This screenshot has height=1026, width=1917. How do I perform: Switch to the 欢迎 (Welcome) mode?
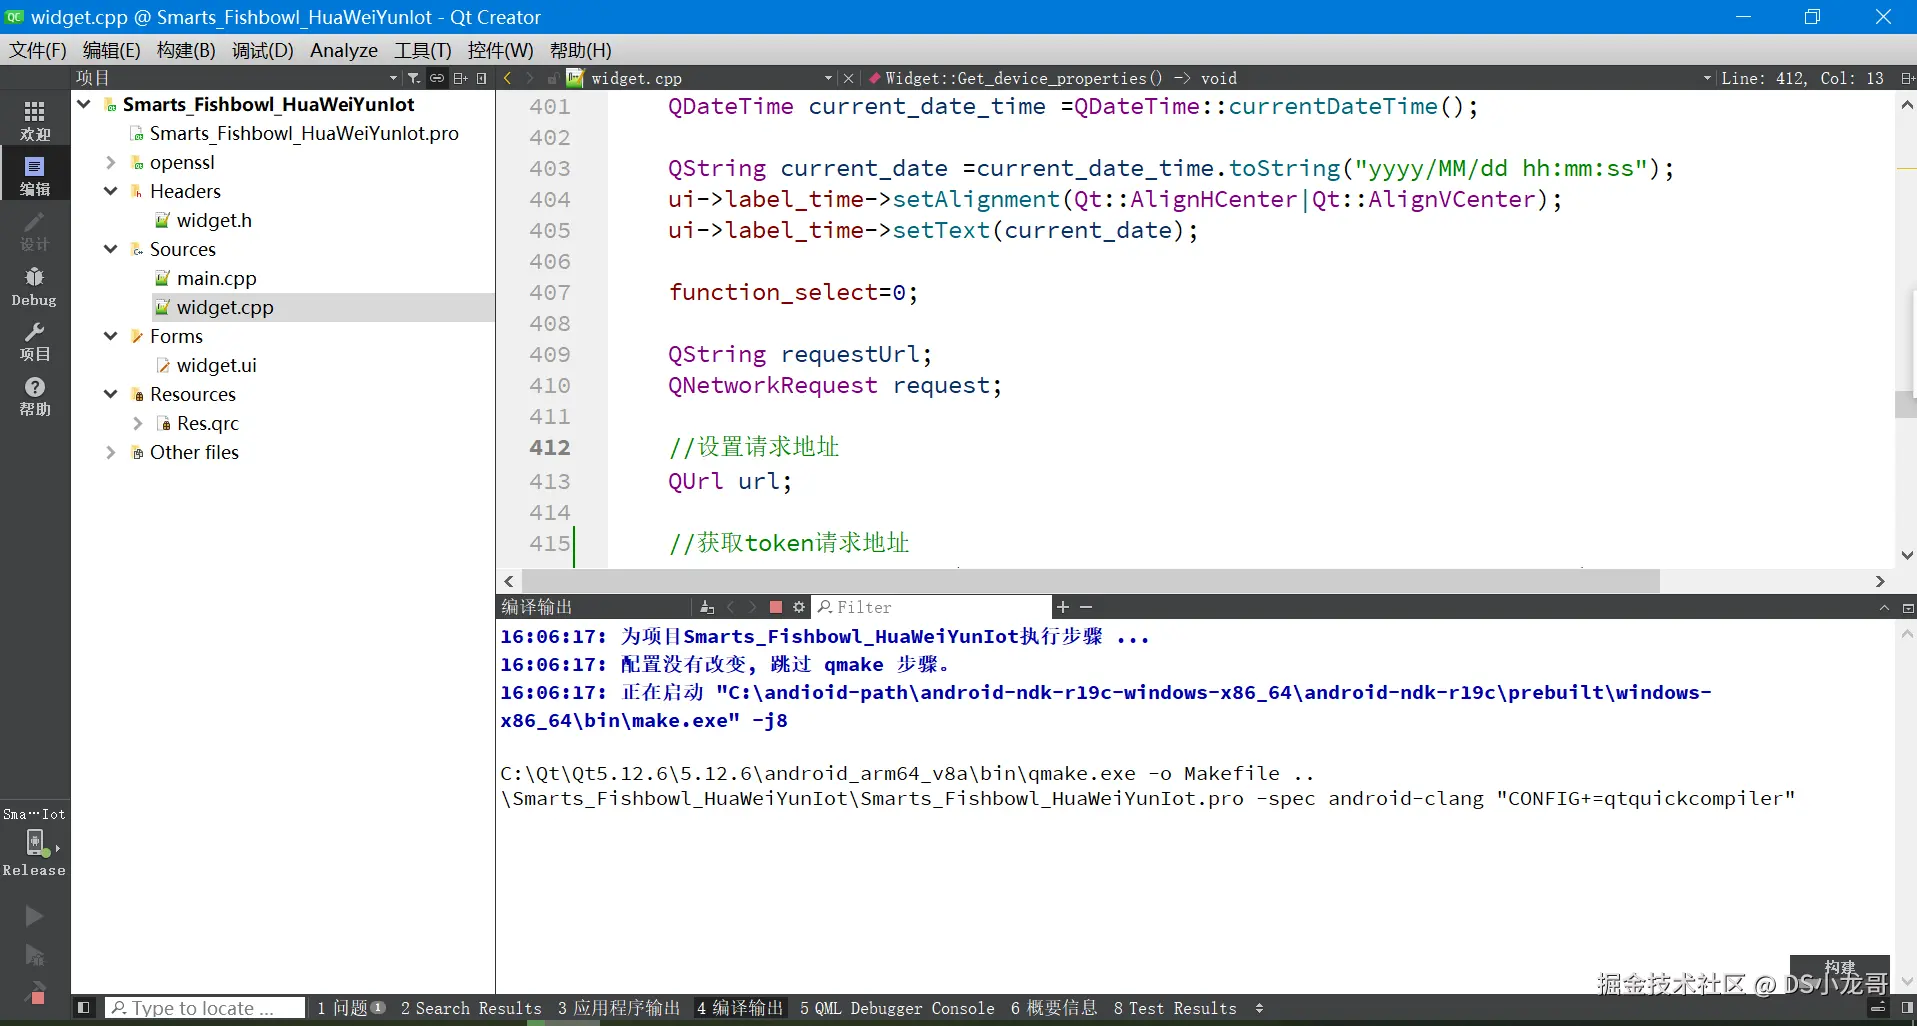click(35, 120)
